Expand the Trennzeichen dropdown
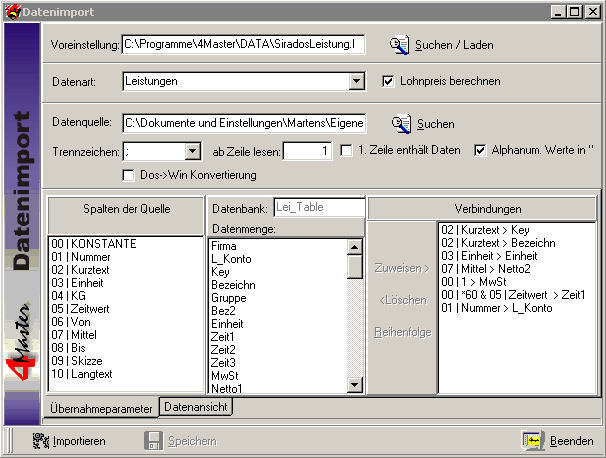This screenshot has height=458, width=606. (192, 151)
